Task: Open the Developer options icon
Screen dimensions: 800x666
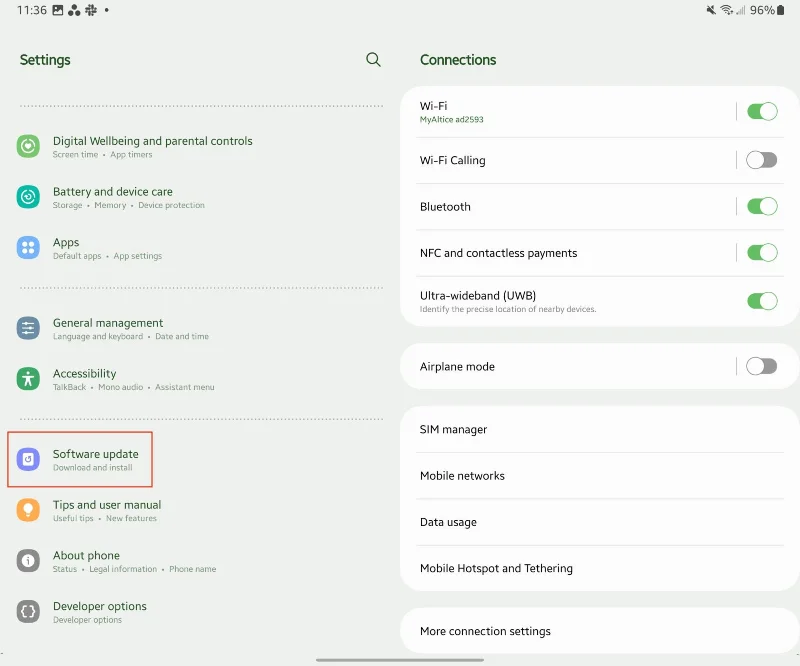Action: tap(28, 613)
